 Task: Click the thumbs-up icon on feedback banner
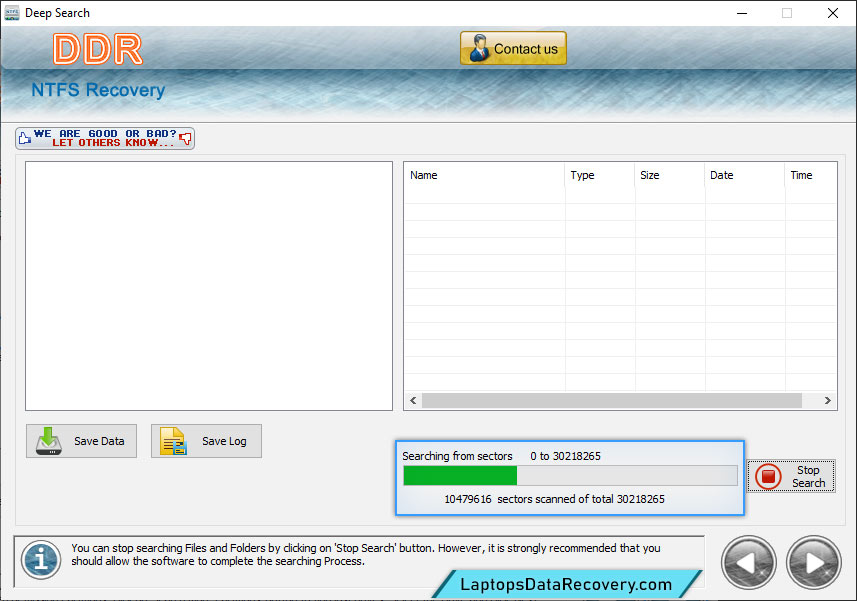25,138
